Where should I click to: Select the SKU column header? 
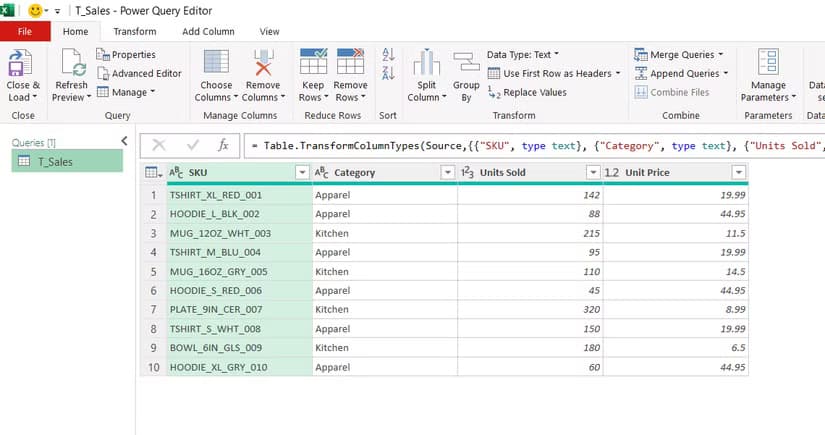(239, 173)
